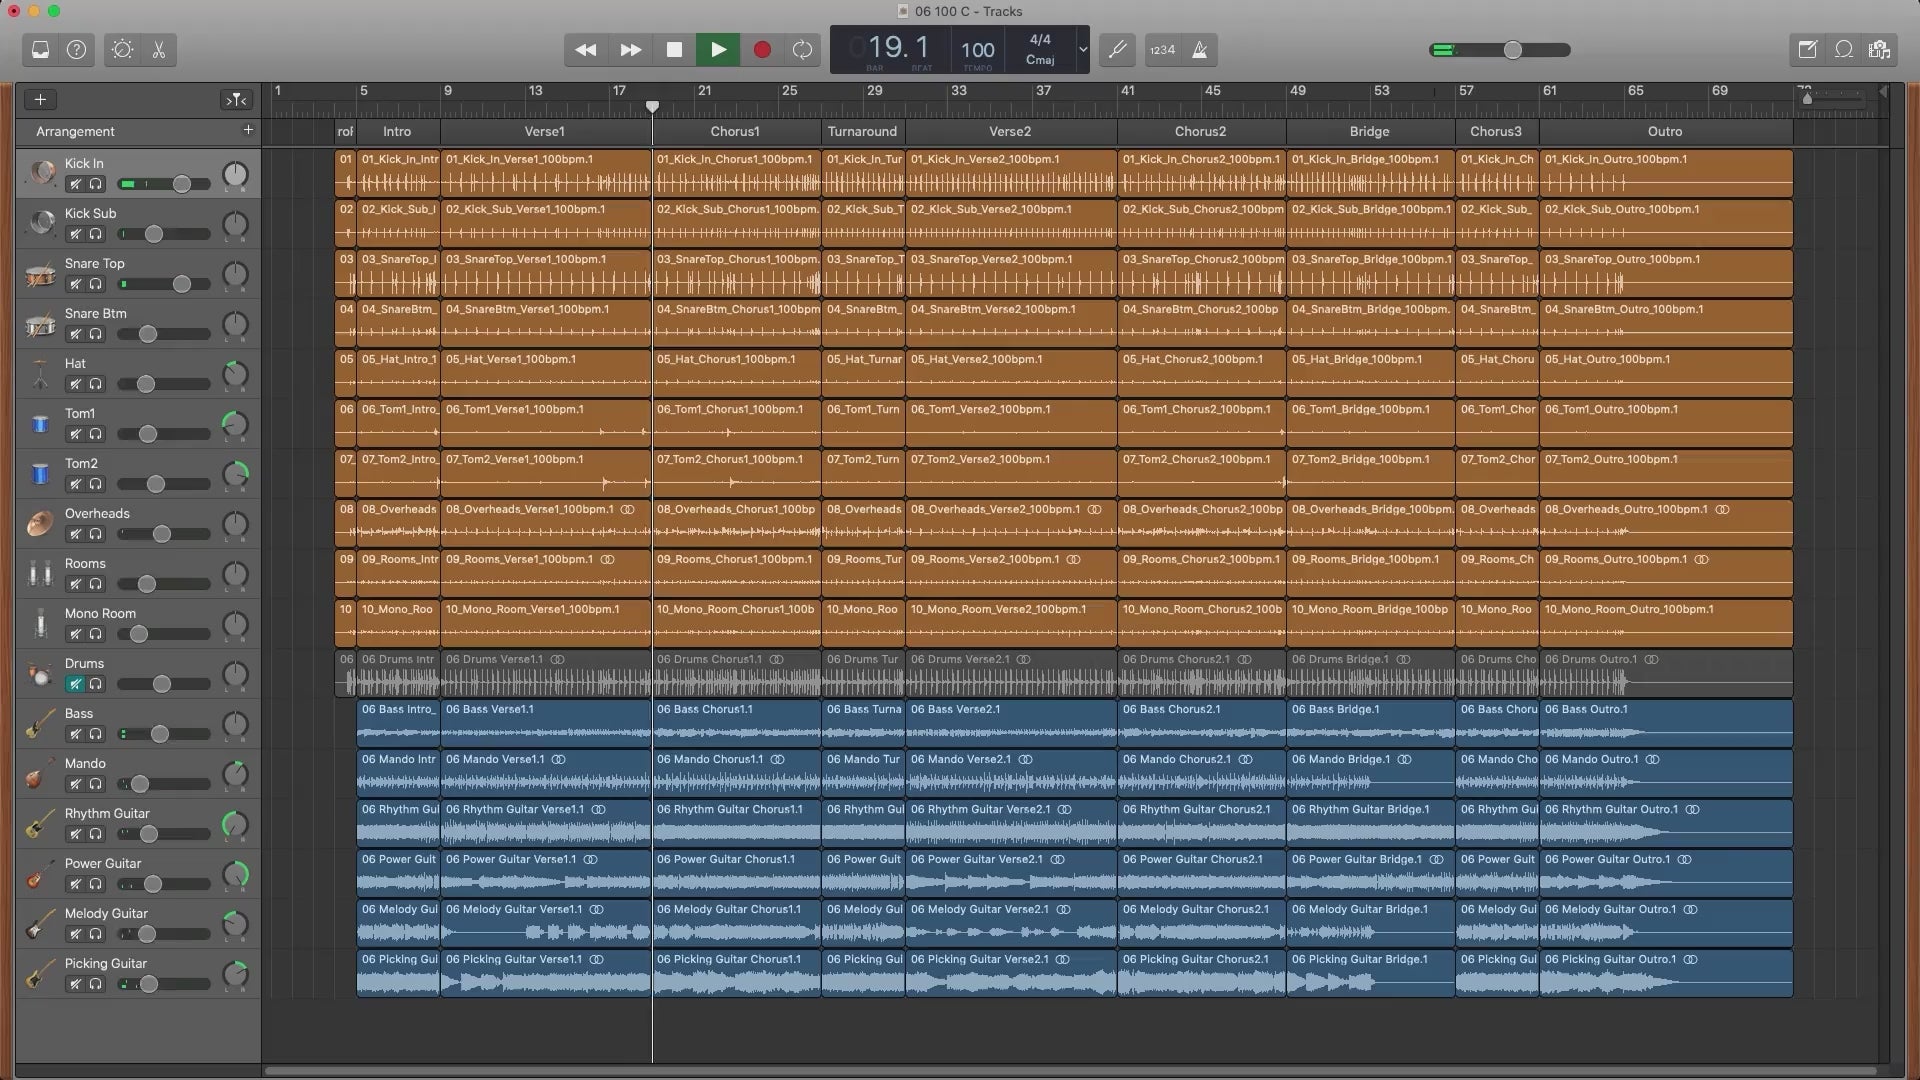Screen dimensions: 1920x1080
Task: Open the Note Pad icon
Action: point(1807,50)
